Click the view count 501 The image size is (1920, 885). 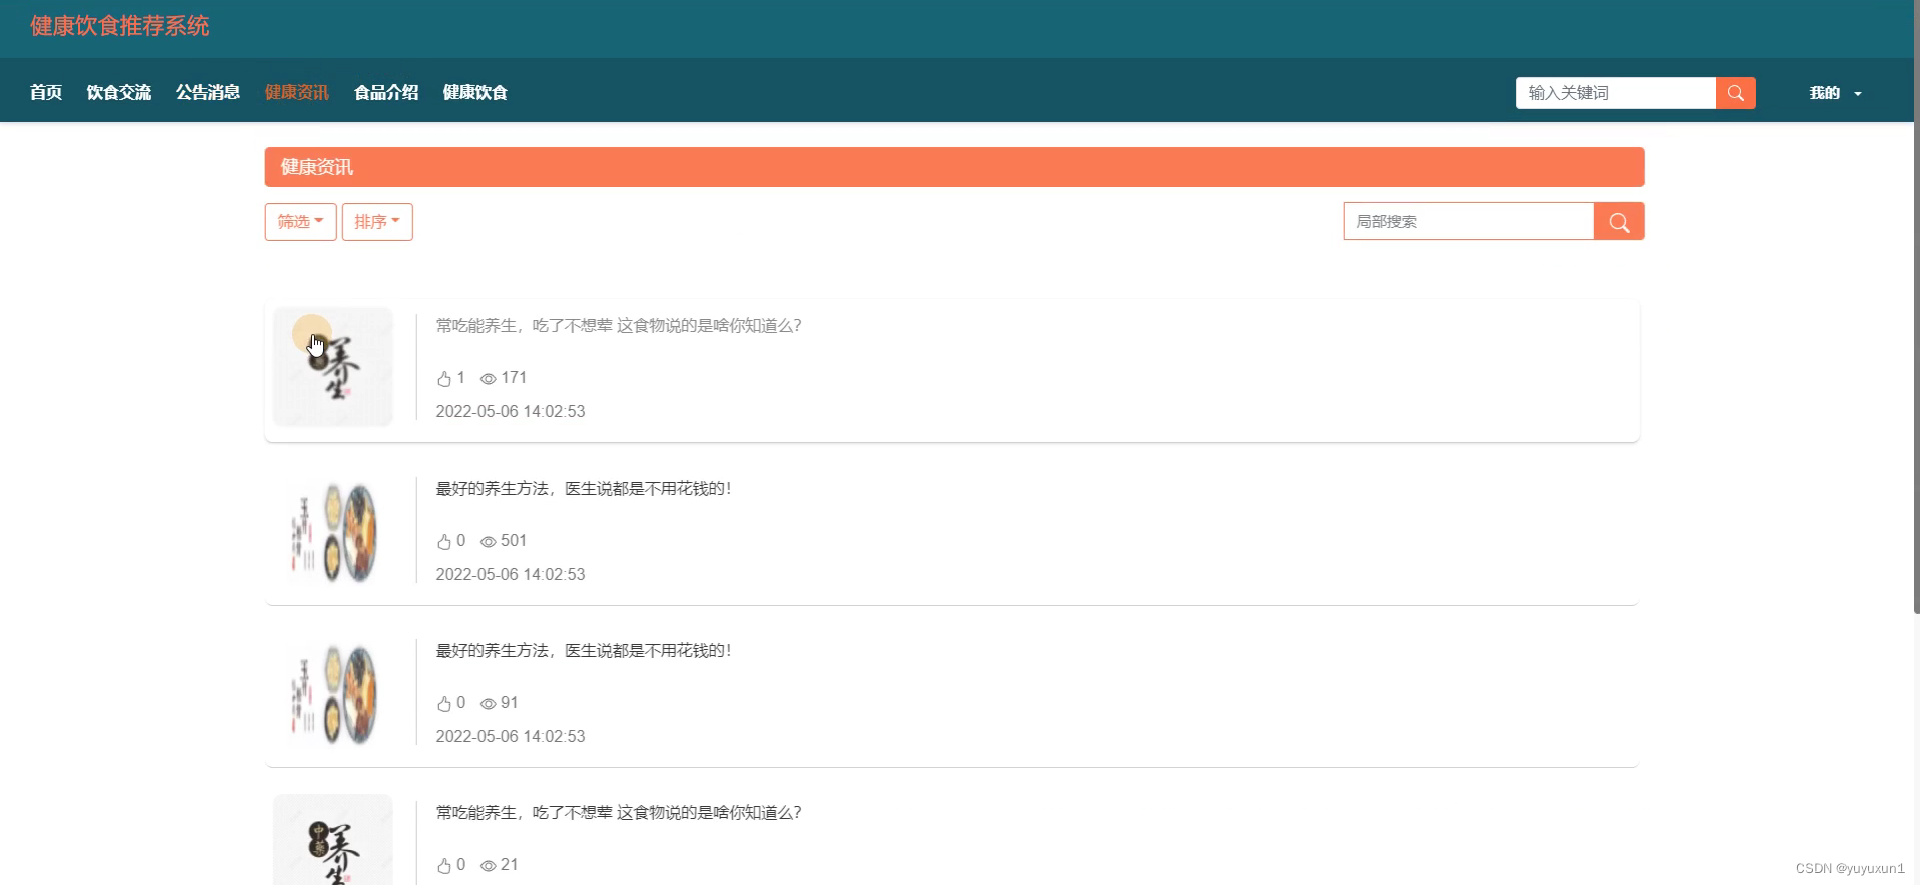point(514,541)
